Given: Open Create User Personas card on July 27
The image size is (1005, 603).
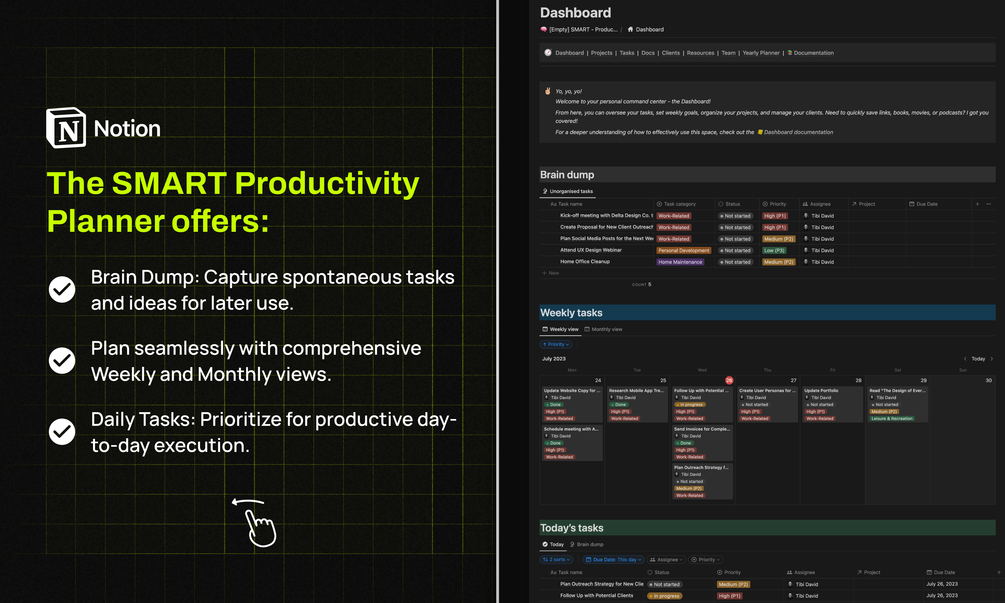Looking at the screenshot, I should (x=767, y=404).
